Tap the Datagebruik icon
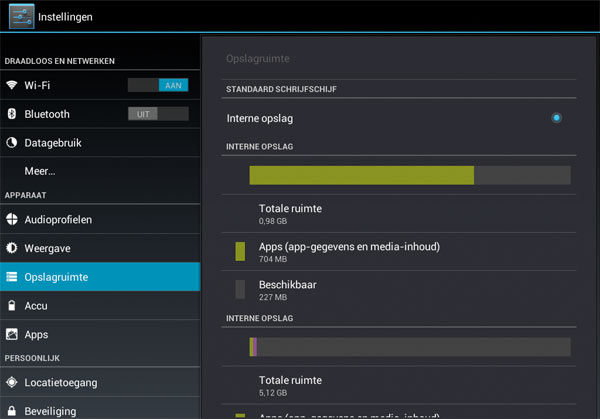 pos(12,143)
